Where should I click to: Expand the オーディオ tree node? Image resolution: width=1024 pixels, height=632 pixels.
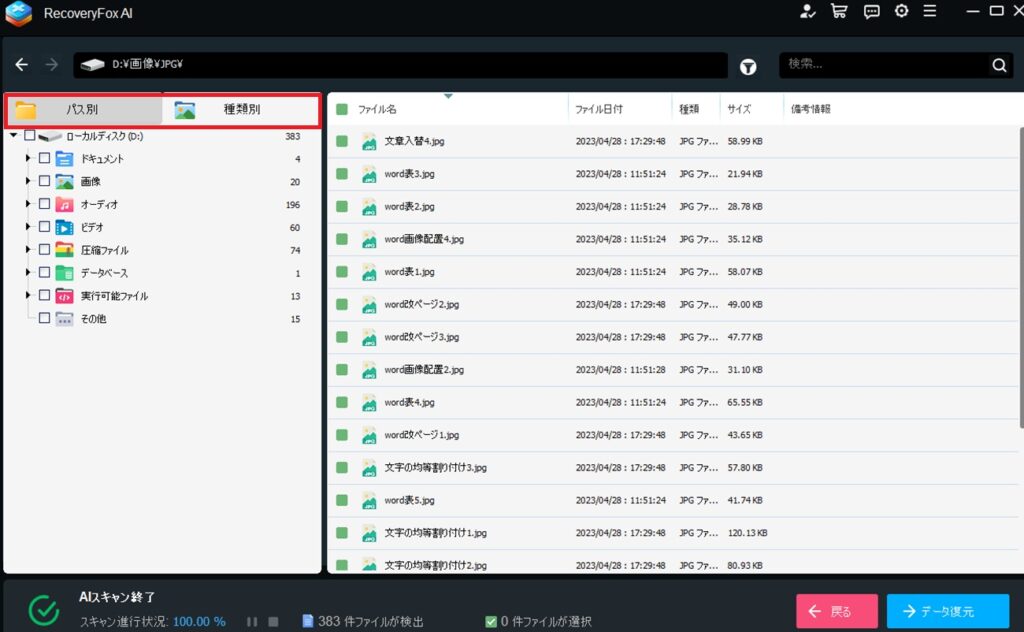28,204
